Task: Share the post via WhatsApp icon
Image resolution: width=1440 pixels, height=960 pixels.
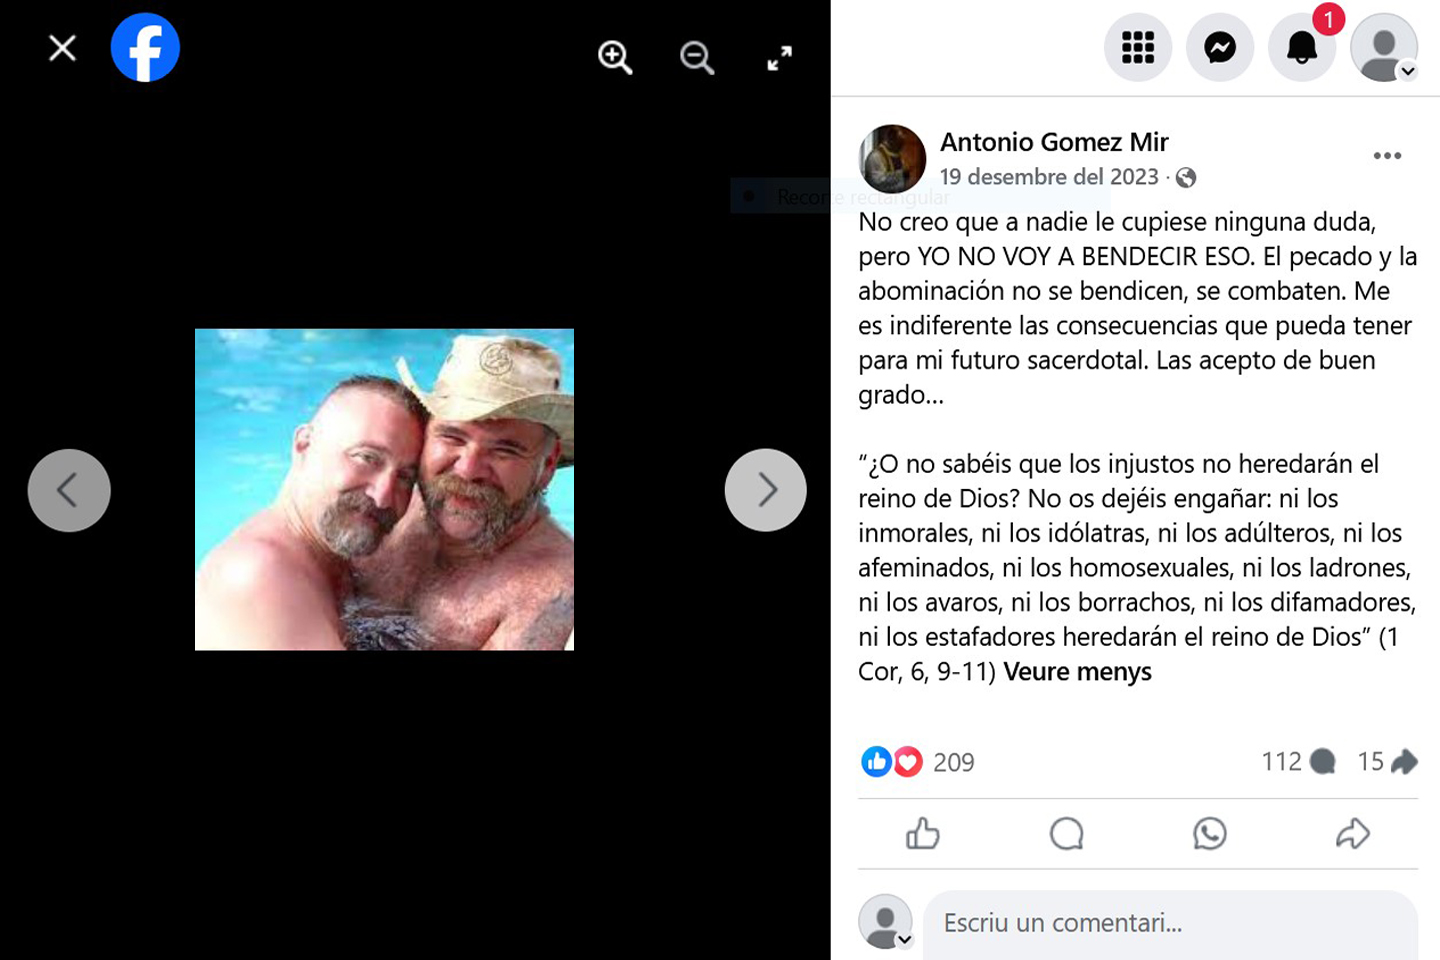Action: [1210, 834]
